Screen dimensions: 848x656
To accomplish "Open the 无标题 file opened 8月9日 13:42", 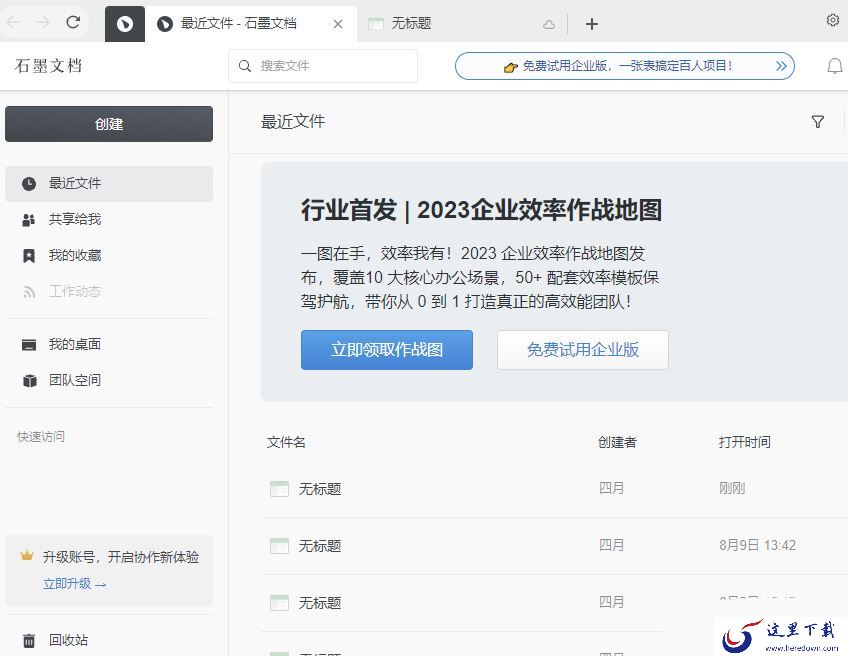I will (320, 546).
